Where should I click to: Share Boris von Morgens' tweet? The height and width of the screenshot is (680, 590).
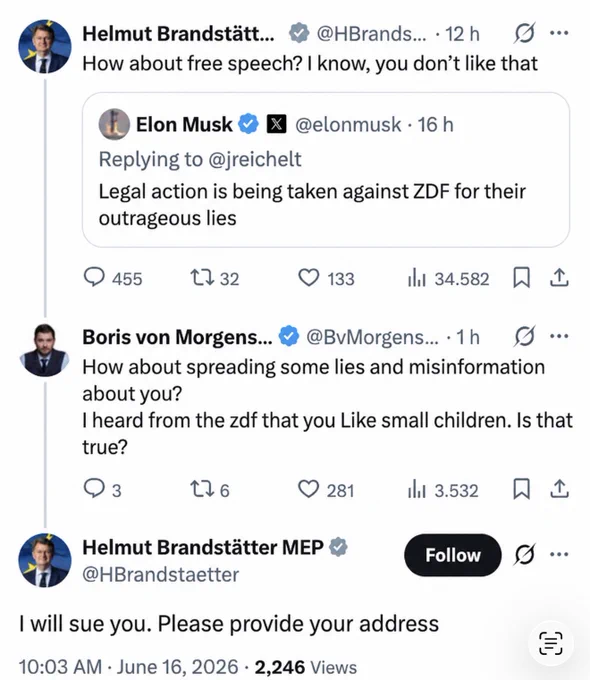click(559, 489)
